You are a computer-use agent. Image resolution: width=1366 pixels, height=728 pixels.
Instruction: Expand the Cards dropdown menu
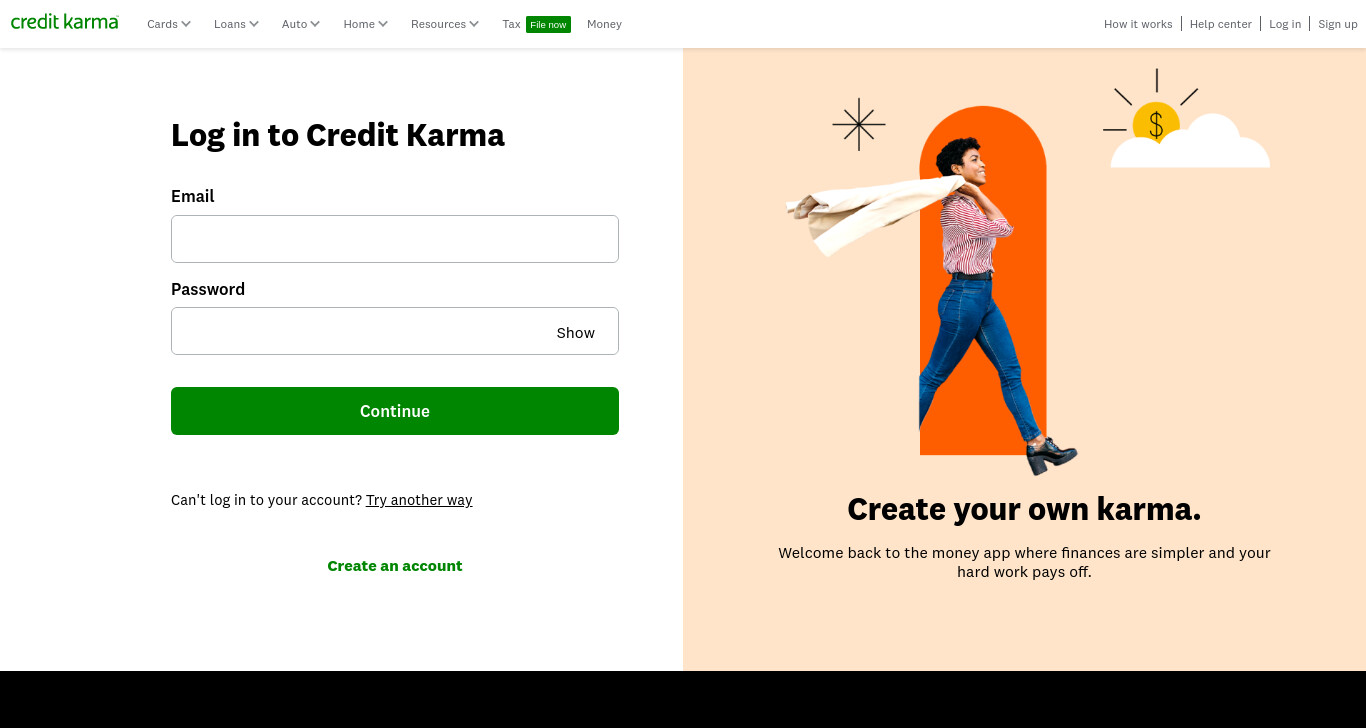tap(169, 24)
